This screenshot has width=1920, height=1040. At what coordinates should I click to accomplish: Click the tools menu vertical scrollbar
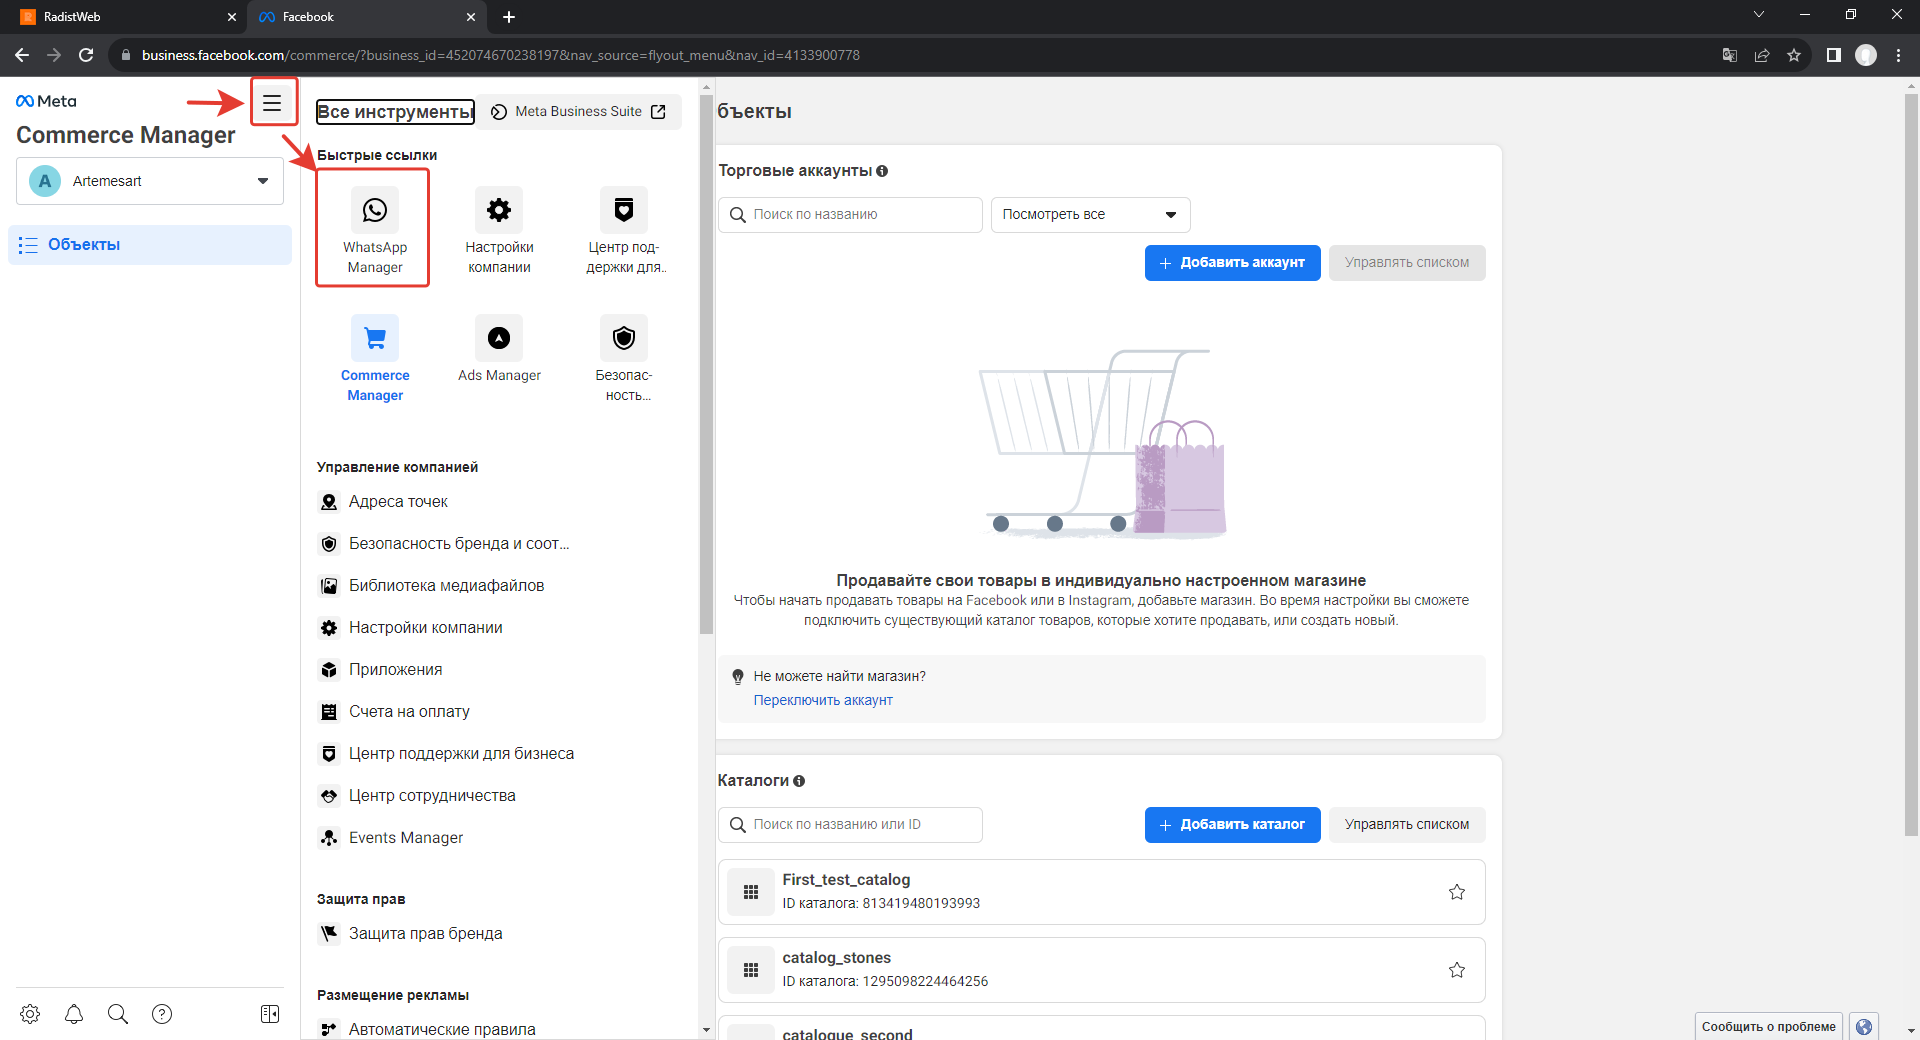coord(706,365)
